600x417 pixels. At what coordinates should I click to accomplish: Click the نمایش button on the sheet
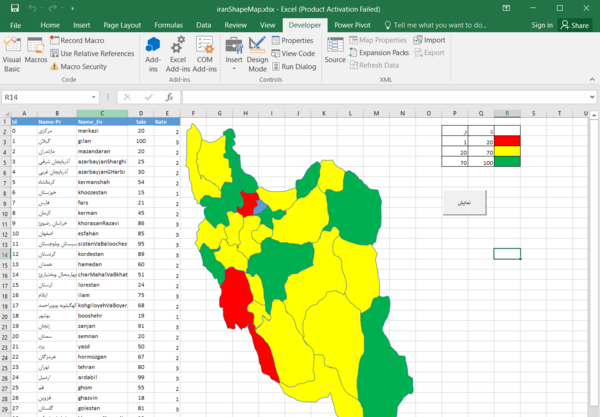tap(465, 202)
